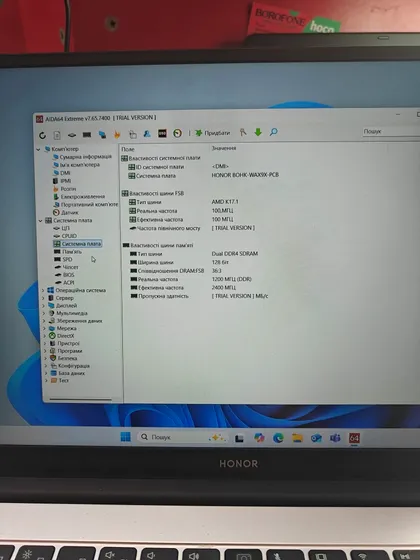This screenshot has height=560, width=420.
Task: Select the CPUID tree item
Action: (65, 236)
